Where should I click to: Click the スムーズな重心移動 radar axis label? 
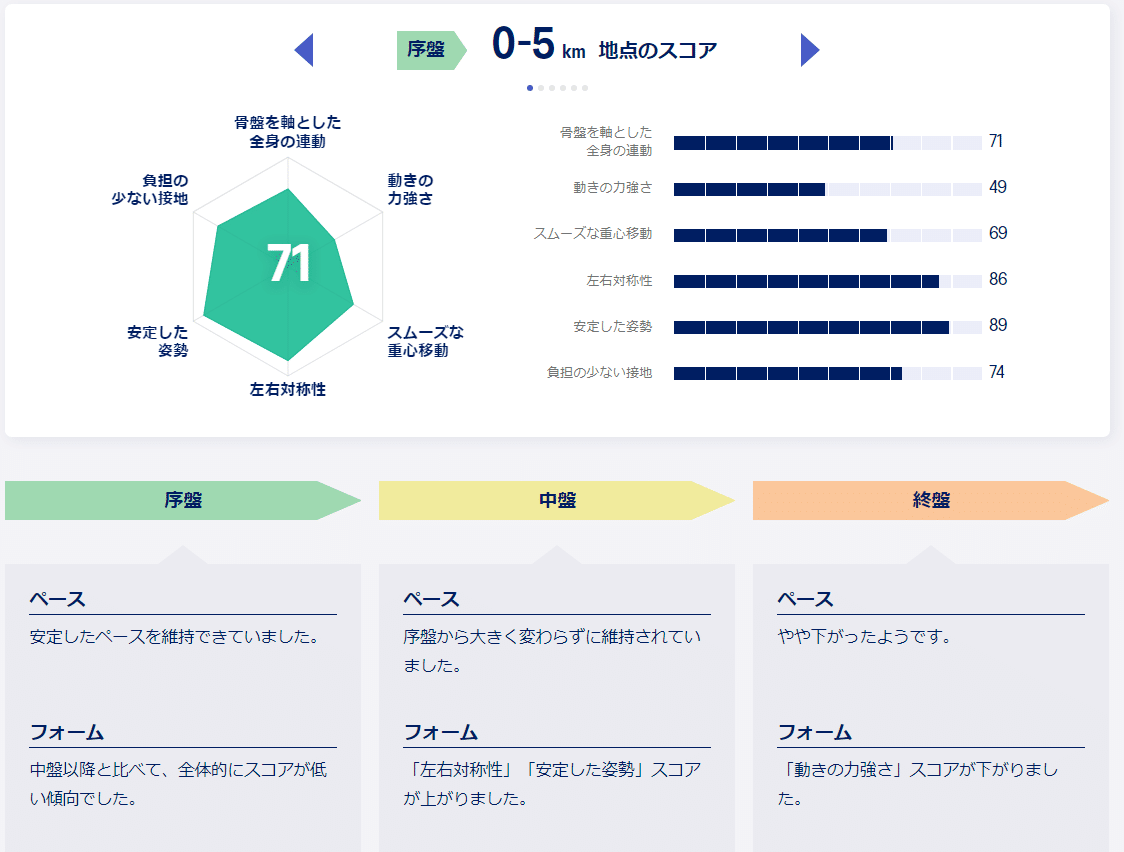(426, 341)
